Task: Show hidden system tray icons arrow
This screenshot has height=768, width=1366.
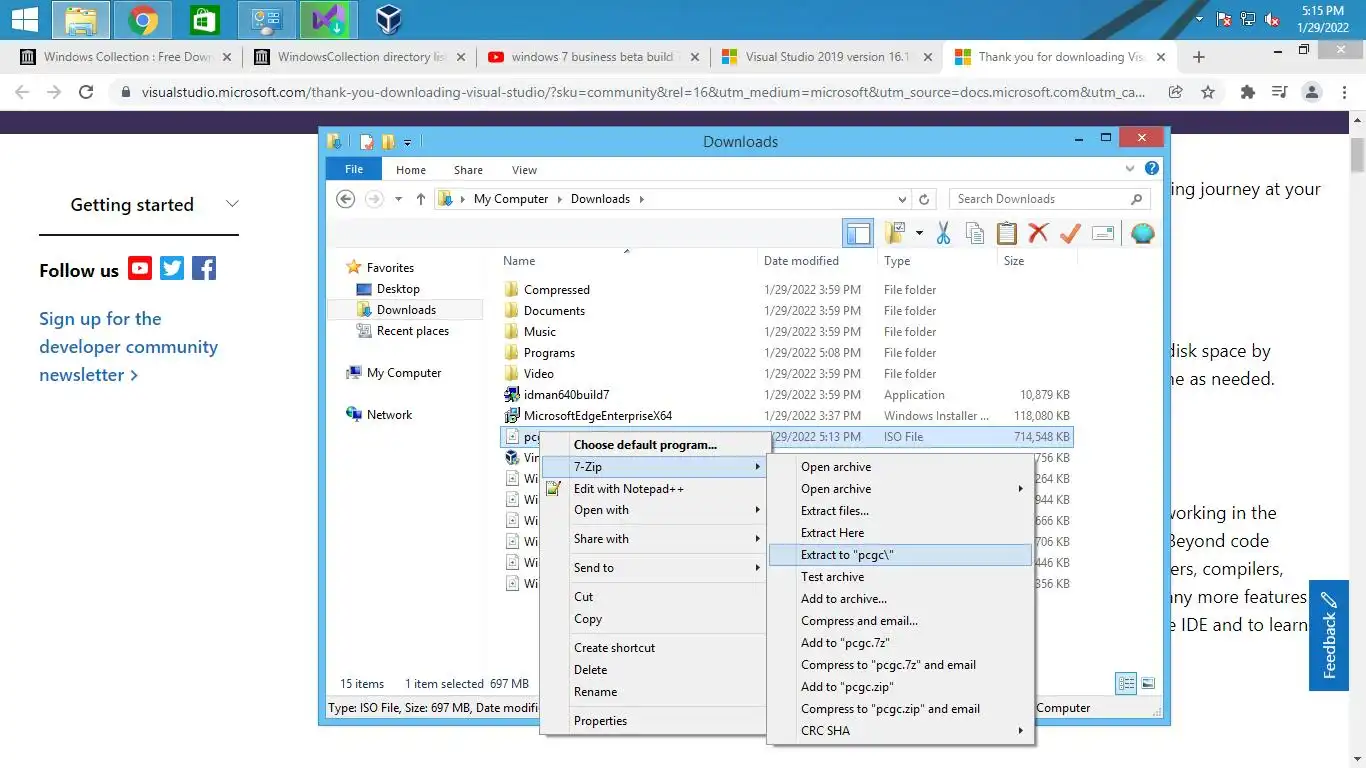Action: (1200, 19)
